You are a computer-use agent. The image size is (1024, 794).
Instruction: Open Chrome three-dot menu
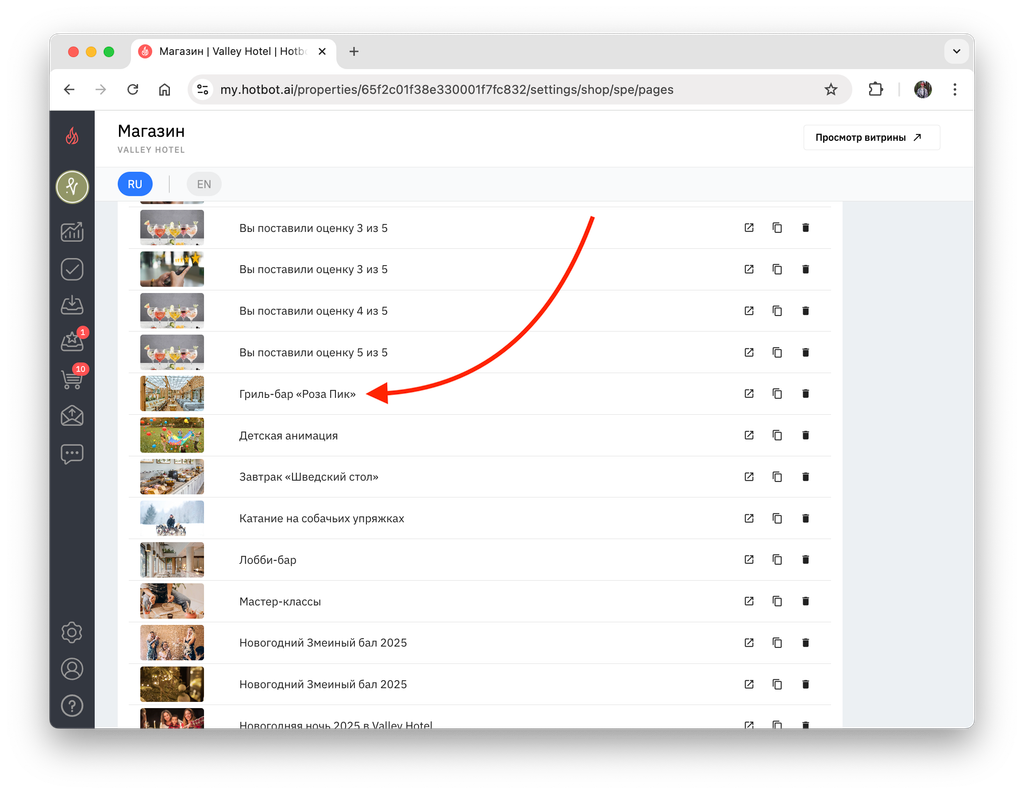pos(955,89)
